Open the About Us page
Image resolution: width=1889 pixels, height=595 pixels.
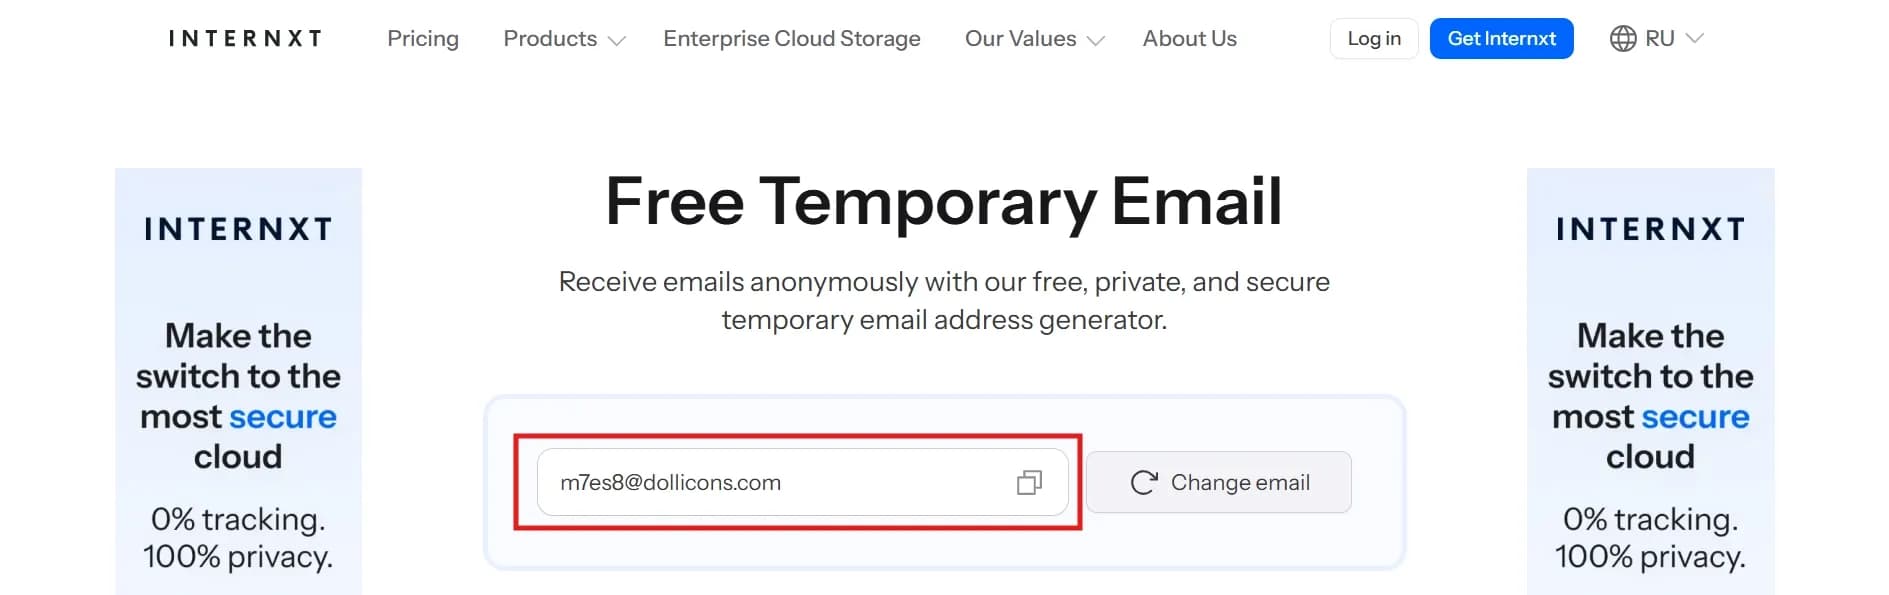1189,38
